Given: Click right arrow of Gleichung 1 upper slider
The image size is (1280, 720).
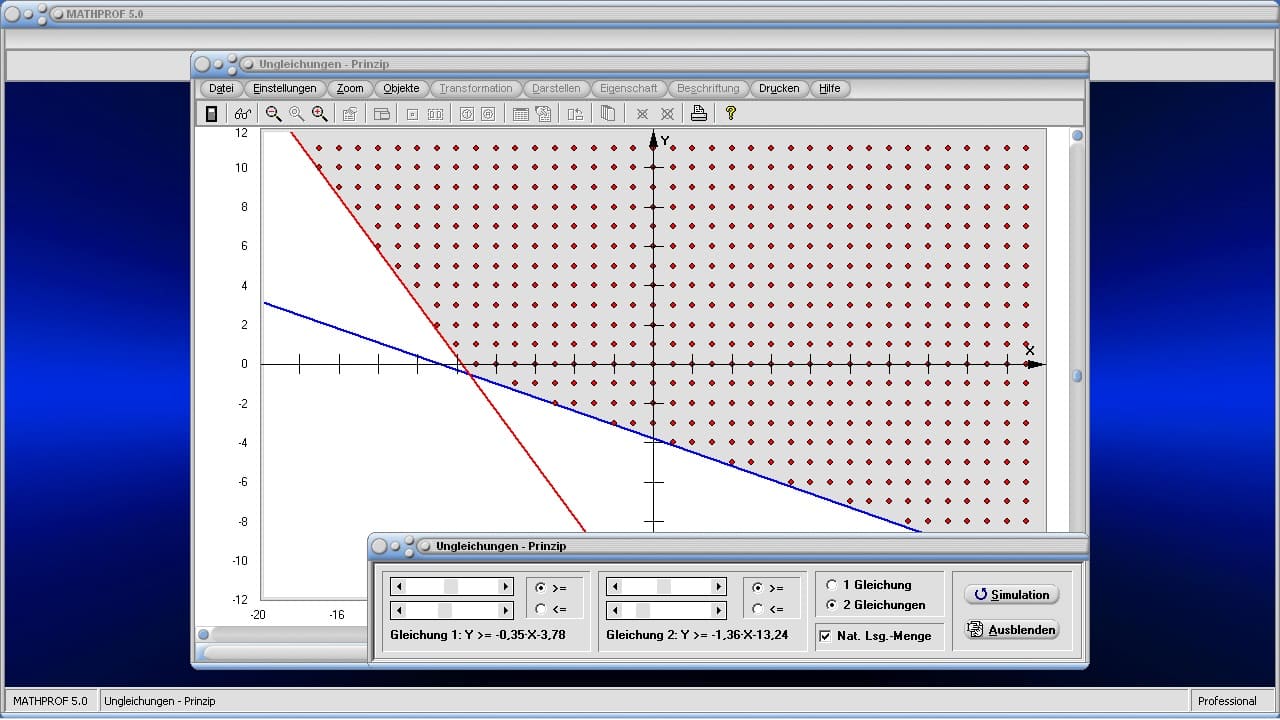Looking at the screenshot, I should pos(505,587).
